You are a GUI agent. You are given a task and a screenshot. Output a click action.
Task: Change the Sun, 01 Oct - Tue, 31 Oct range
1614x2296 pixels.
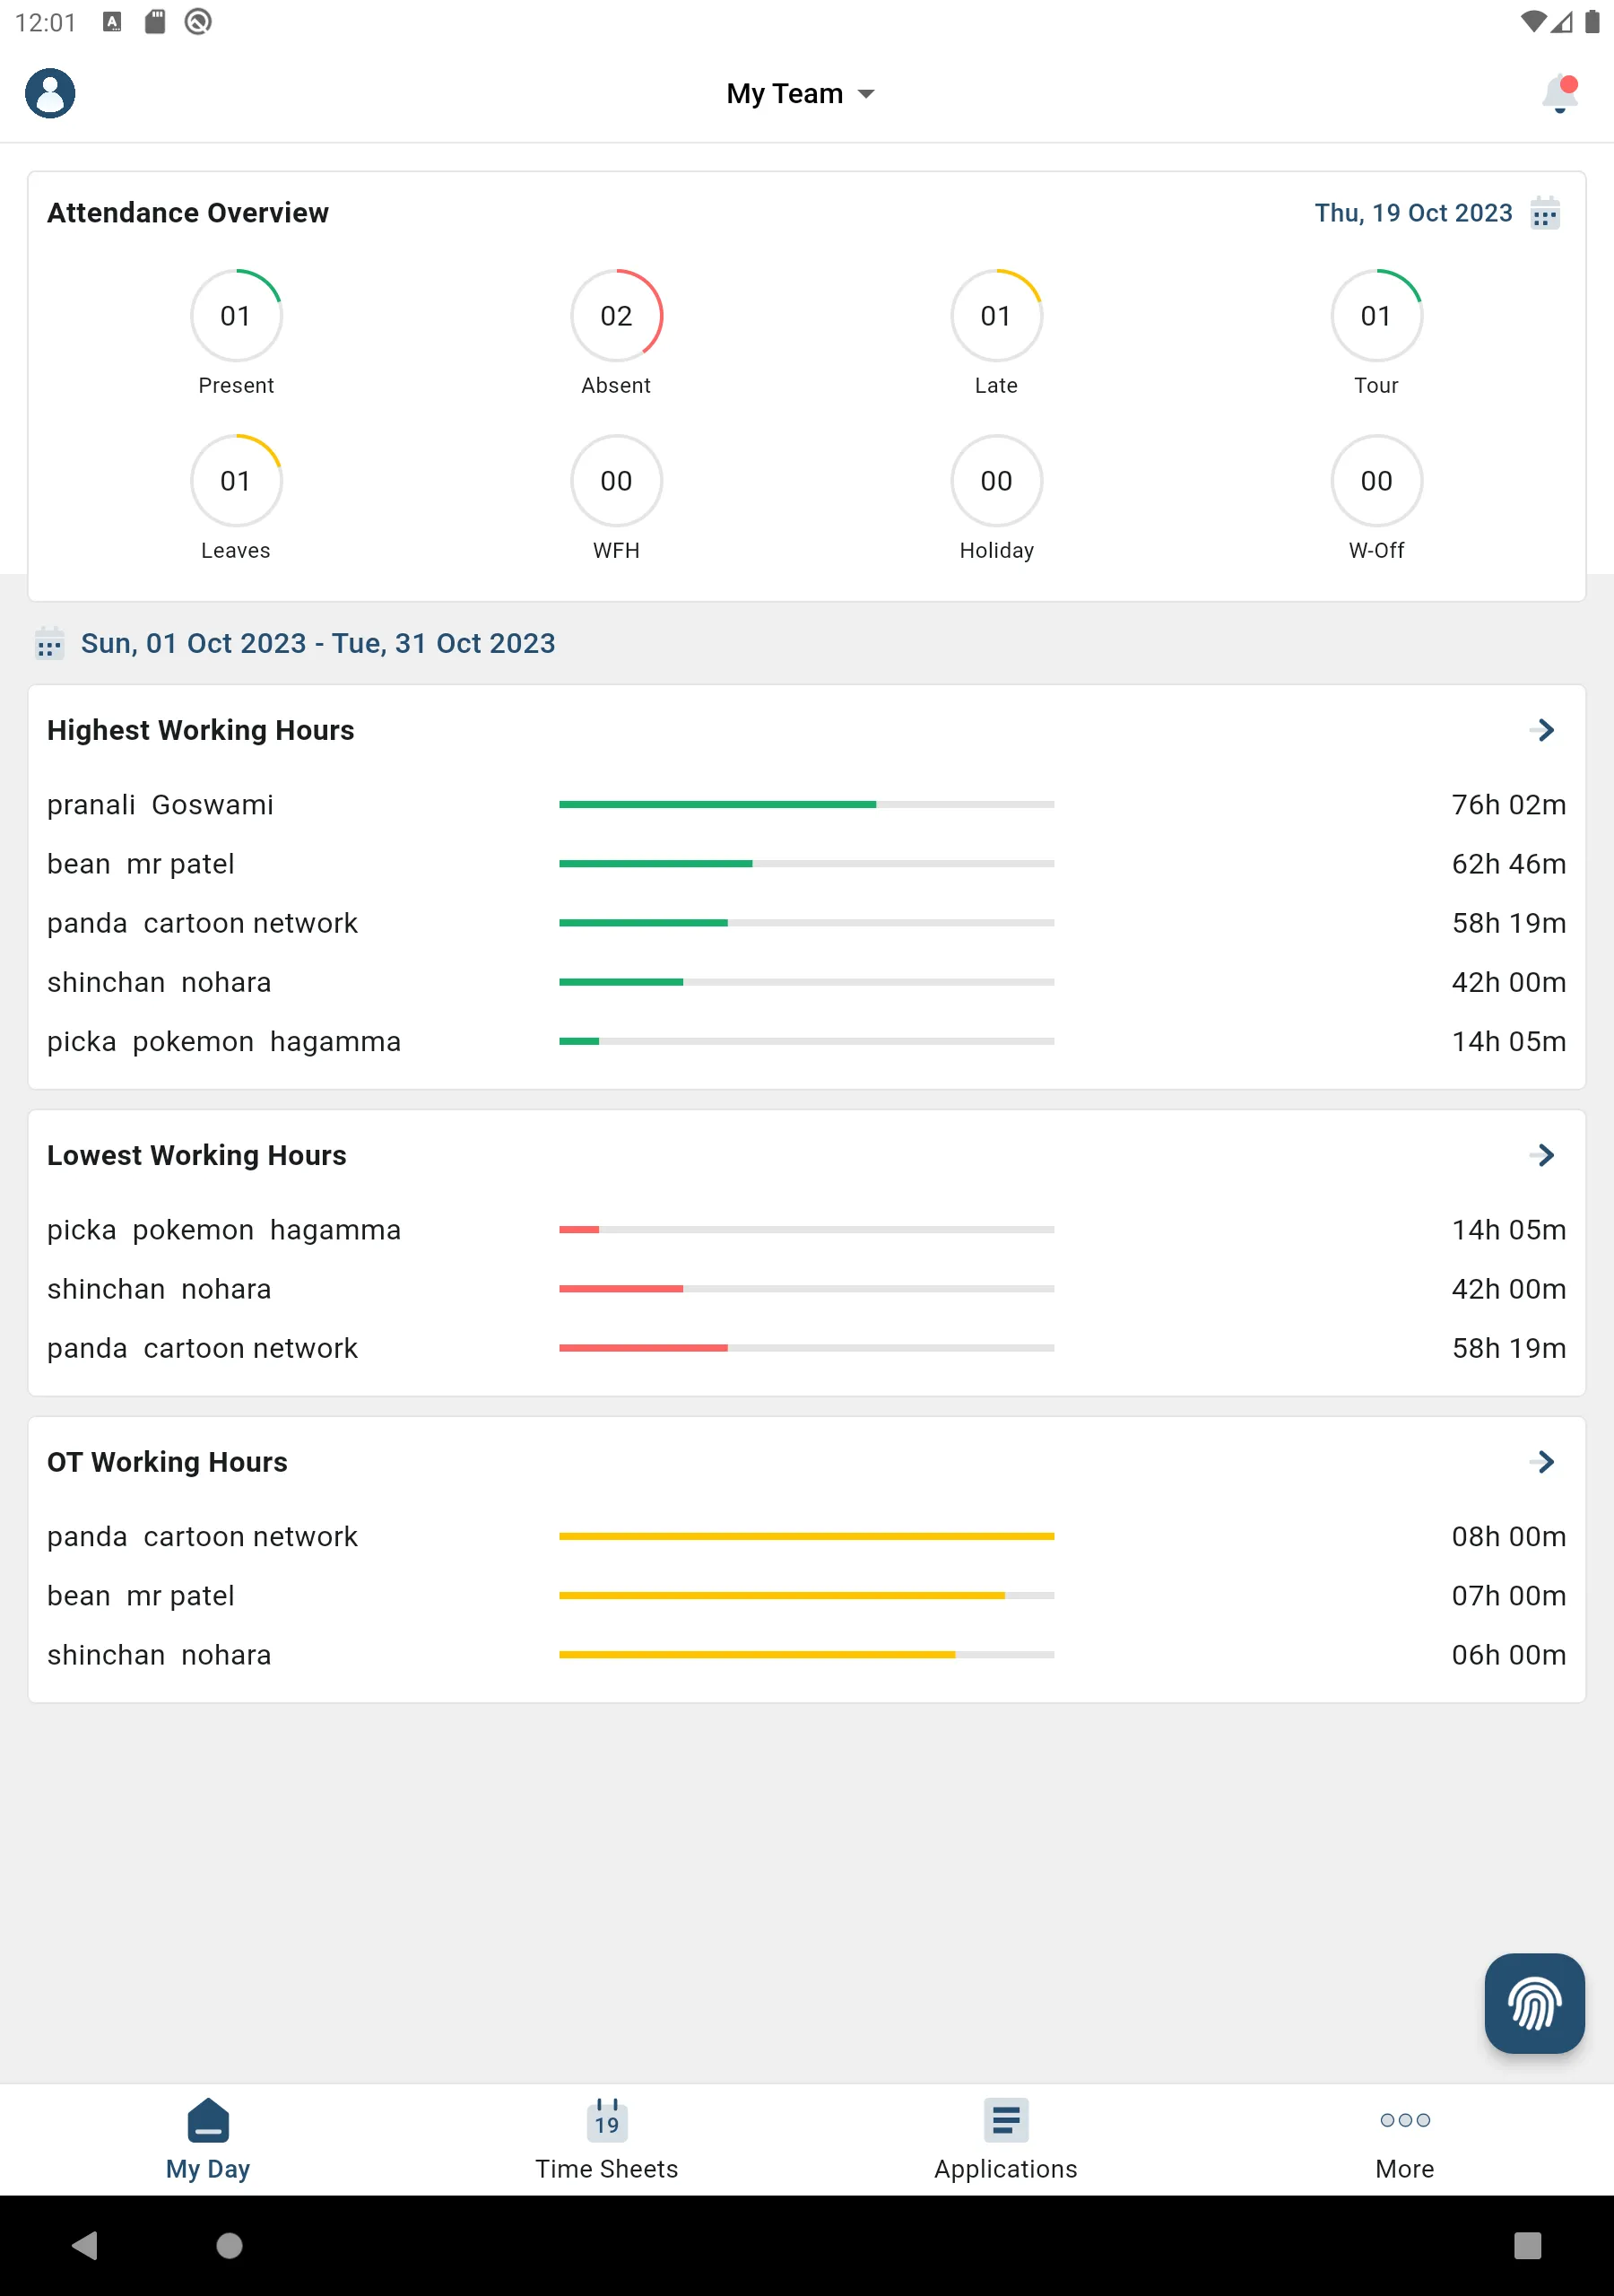click(x=318, y=643)
